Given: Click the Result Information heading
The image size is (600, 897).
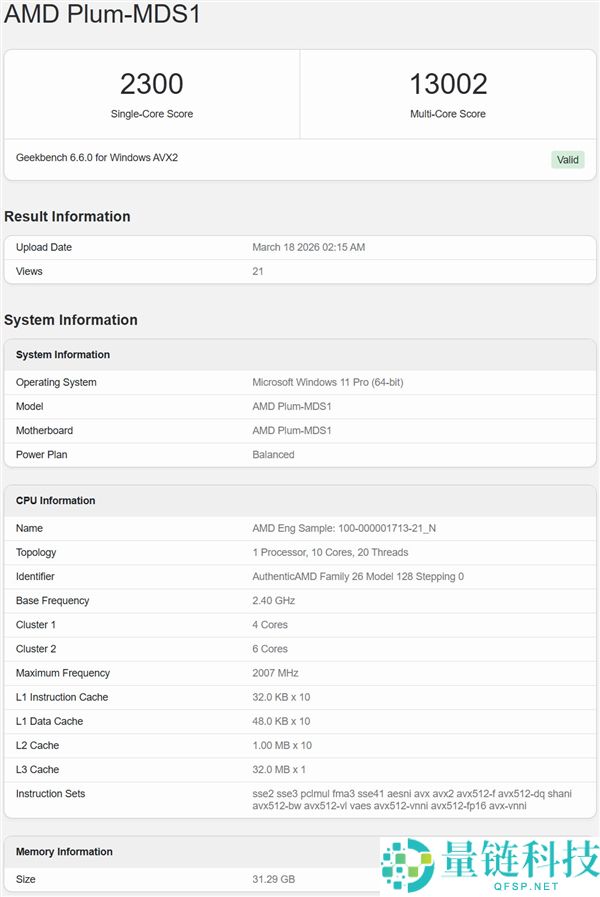Looking at the screenshot, I should click(67, 216).
